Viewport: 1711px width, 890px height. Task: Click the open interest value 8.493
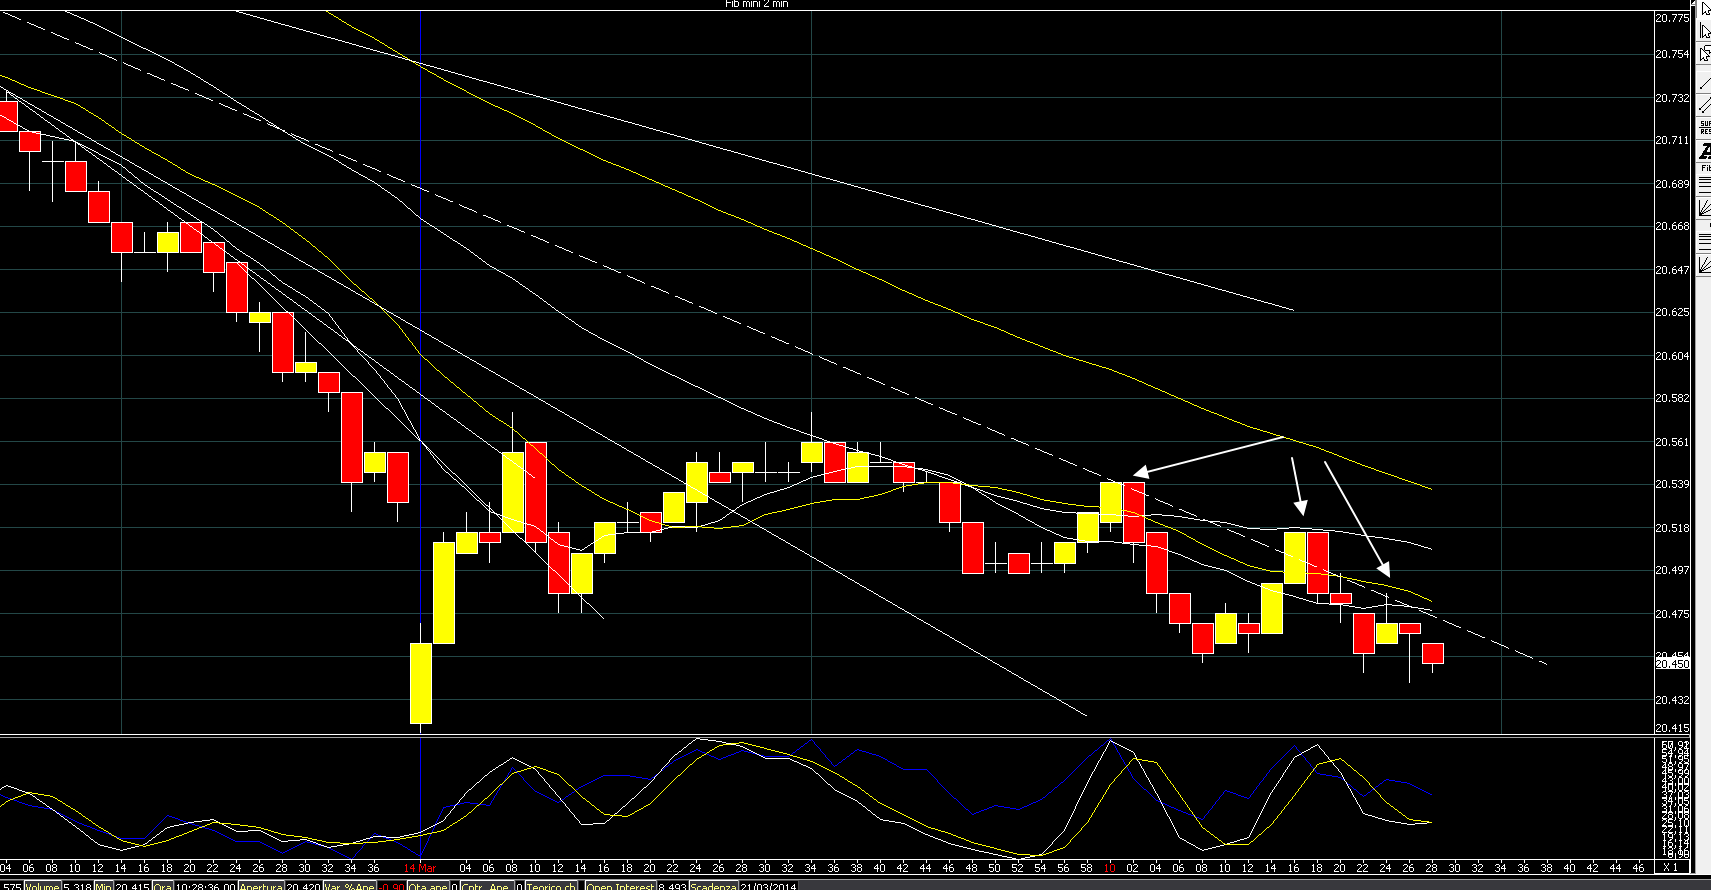672,886
